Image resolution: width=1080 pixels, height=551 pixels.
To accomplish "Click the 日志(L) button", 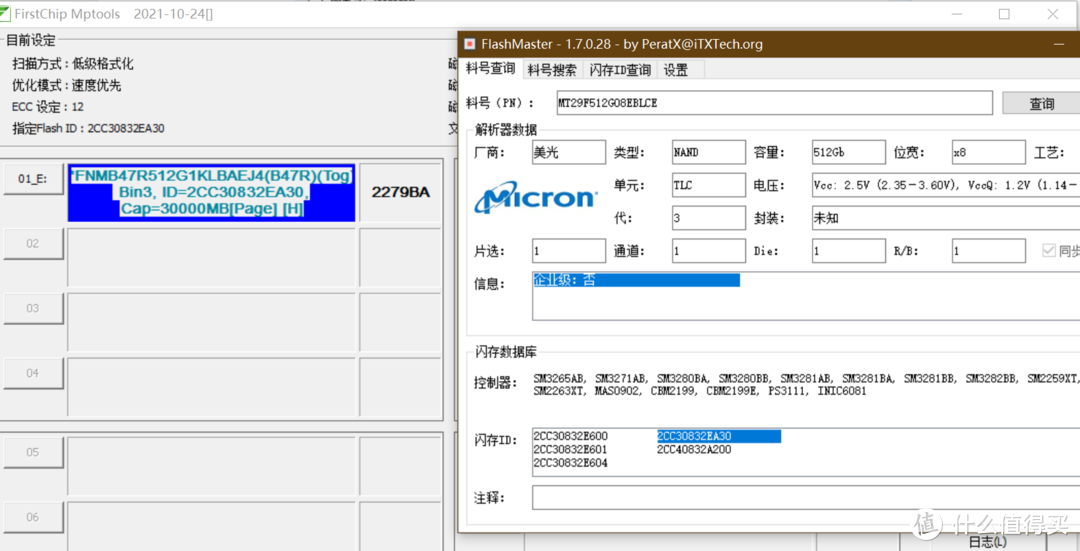I will 988,542.
